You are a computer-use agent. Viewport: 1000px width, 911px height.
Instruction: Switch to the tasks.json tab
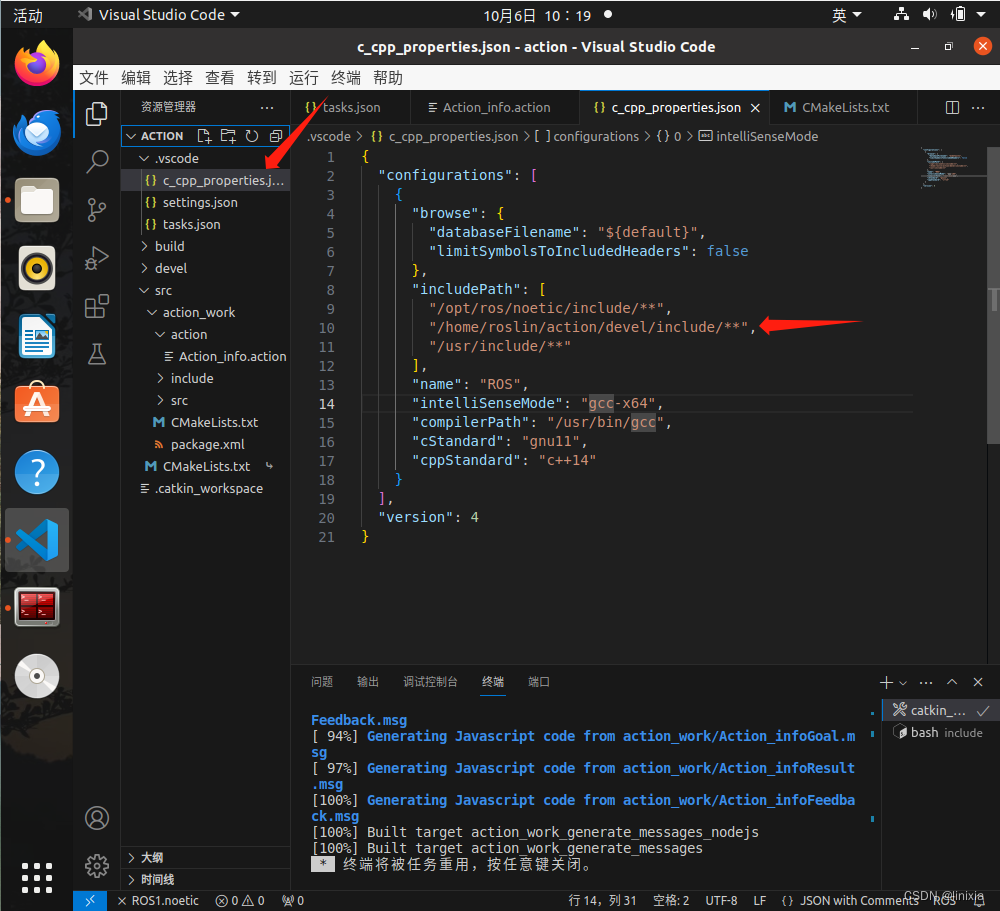pos(350,107)
